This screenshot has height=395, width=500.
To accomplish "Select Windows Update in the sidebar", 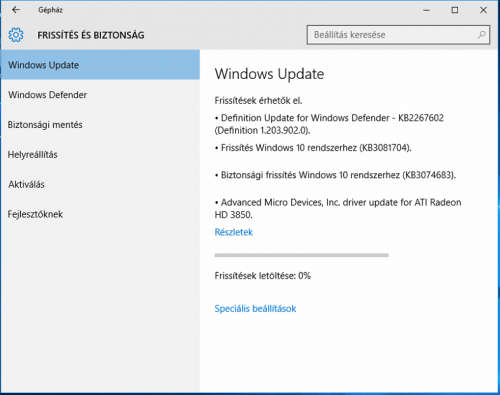I will click(x=100, y=65).
